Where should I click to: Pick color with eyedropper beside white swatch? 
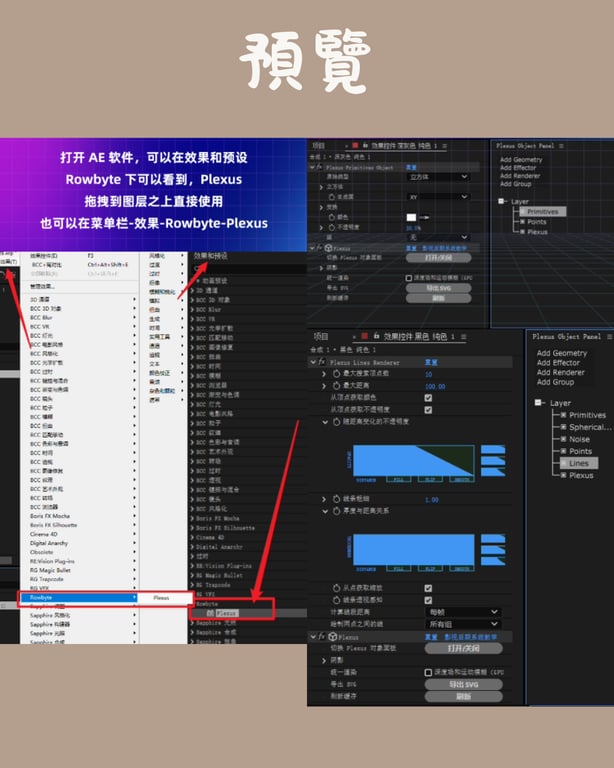(x=424, y=217)
